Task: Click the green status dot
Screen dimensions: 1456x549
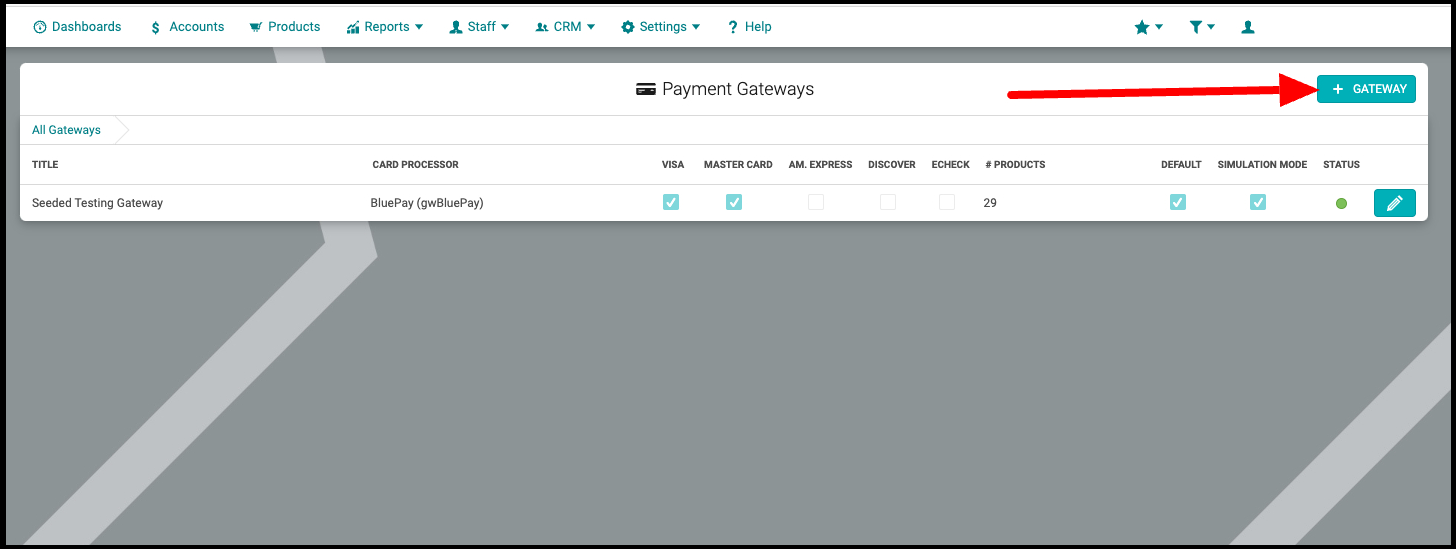Action: point(1341,203)
